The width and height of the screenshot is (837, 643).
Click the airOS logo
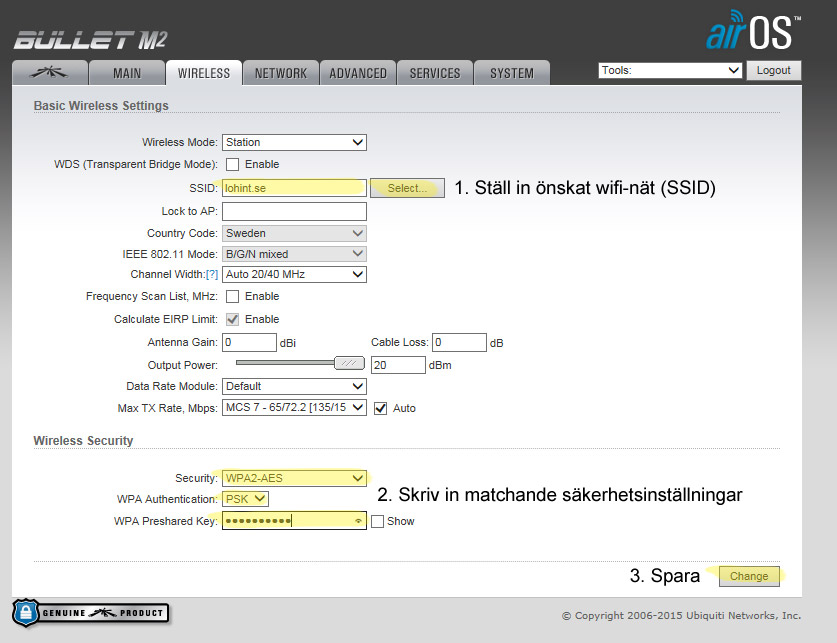[753, 30]
